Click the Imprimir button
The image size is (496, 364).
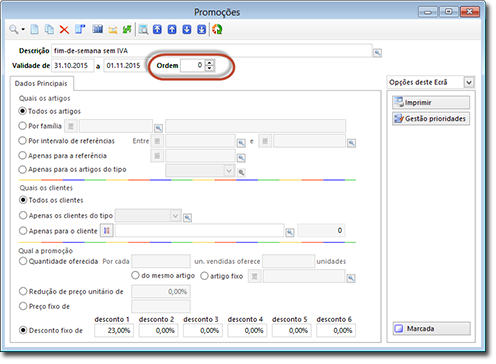[431, 103]
